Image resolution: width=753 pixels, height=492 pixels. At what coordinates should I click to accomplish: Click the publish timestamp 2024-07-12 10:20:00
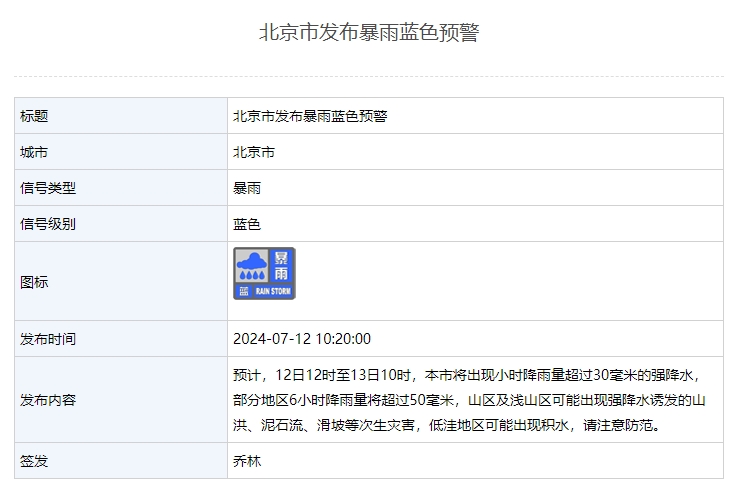(x=302, y=339)
